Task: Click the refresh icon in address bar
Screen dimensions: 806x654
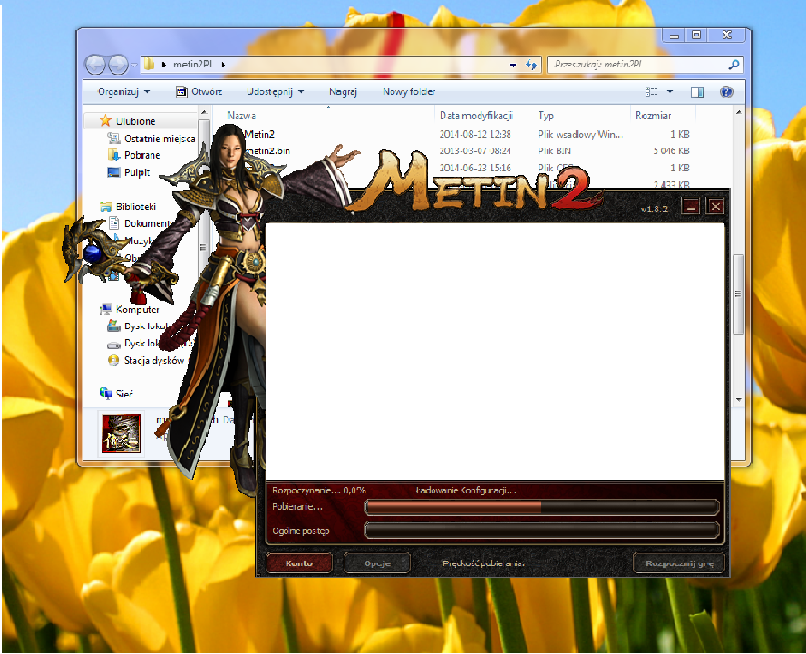Action: (531, 65)
